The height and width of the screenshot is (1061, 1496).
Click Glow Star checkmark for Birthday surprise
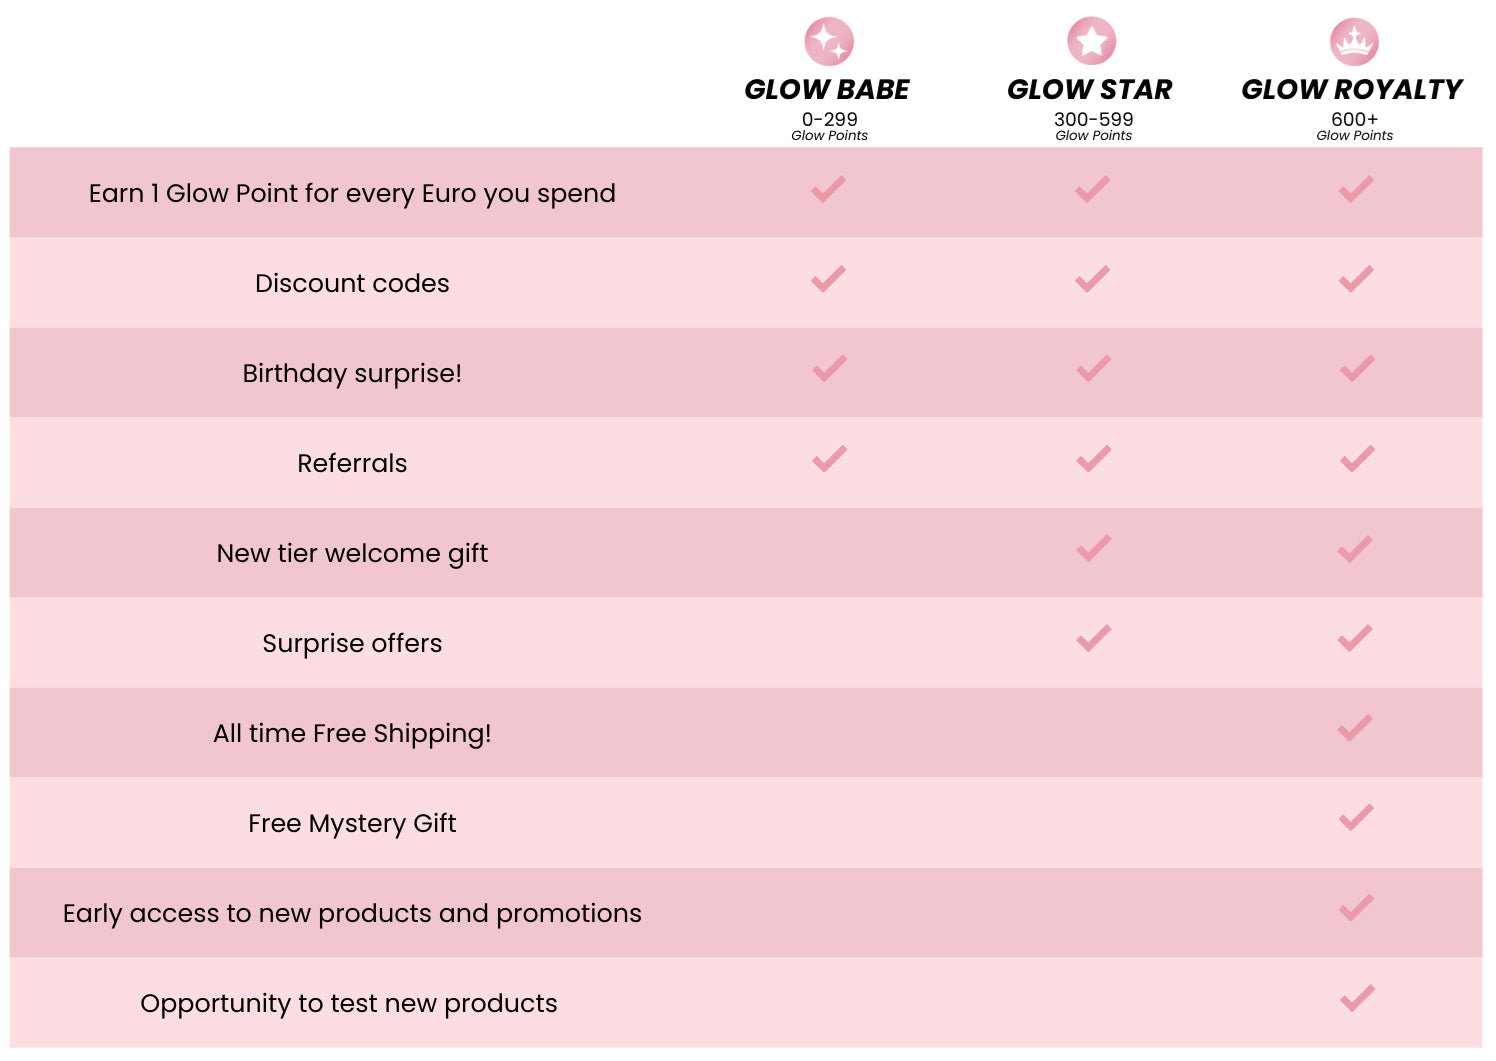[1093, 369]
